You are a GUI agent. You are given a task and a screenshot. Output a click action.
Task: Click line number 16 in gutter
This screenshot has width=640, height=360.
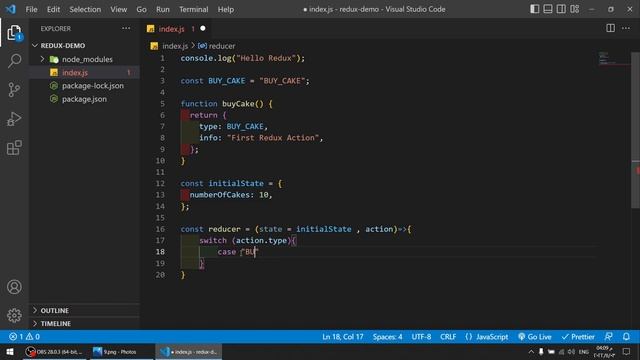click(x=160, y=229)
